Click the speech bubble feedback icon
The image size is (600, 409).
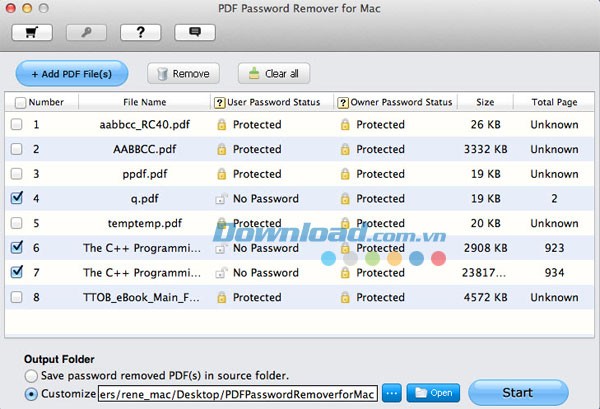[195, 33]
